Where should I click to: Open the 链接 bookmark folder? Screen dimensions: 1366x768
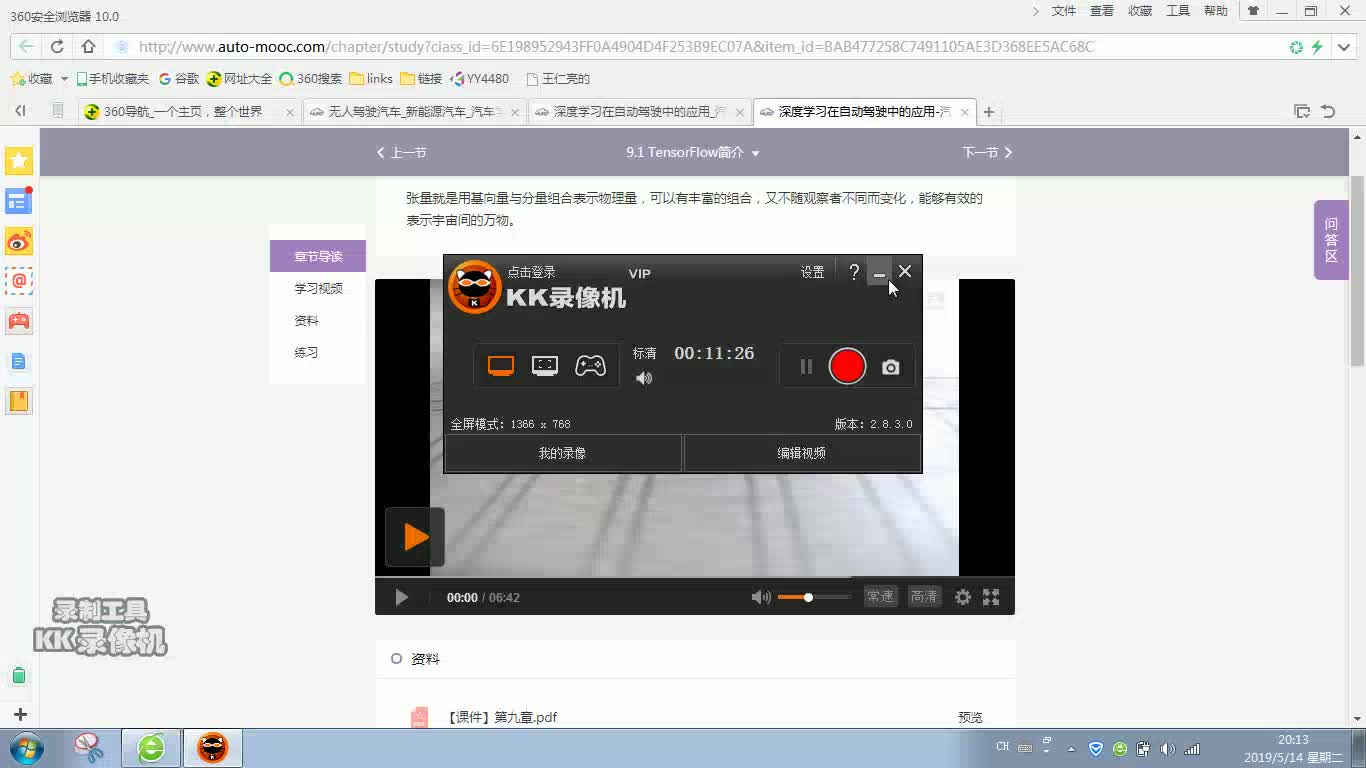point(420,78)
